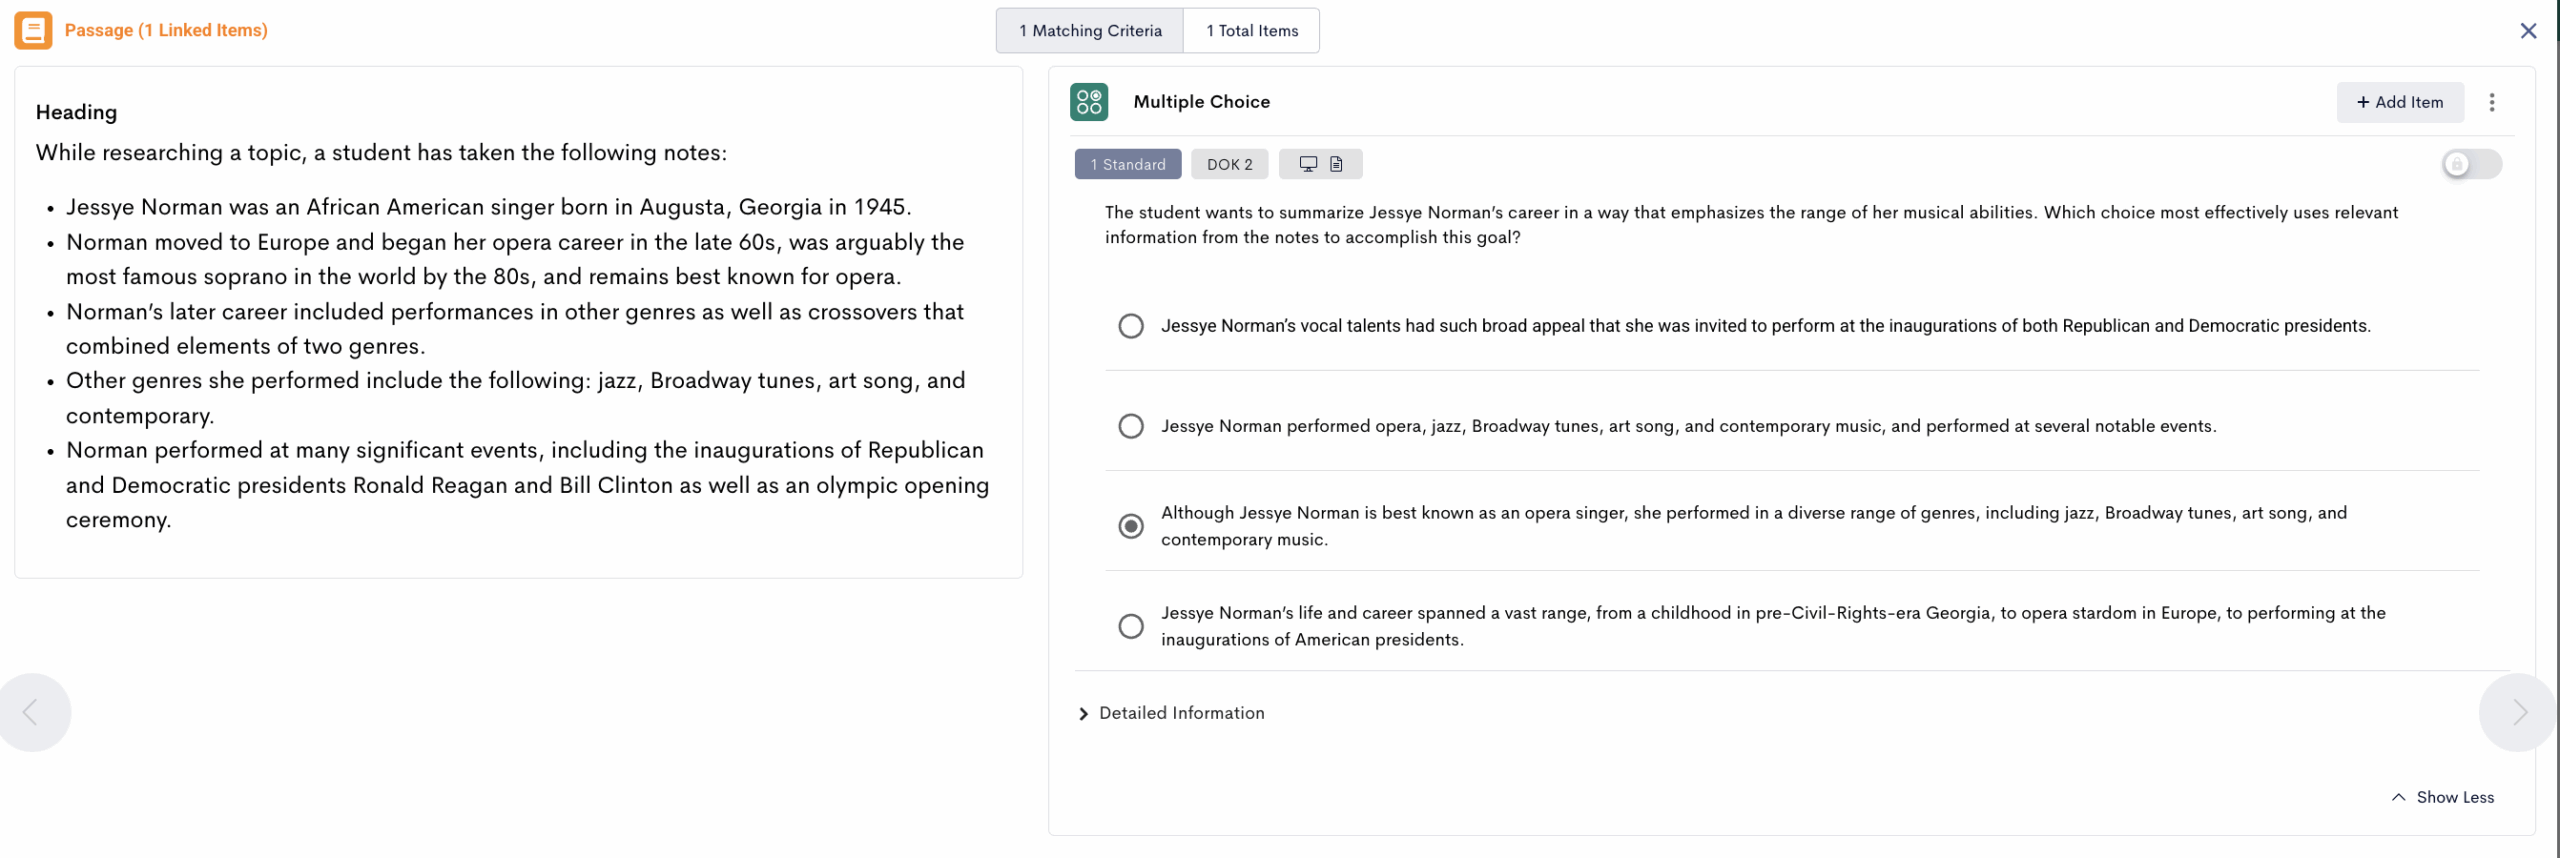Open the three-dot item options menu

click(x=2491, y=102)
